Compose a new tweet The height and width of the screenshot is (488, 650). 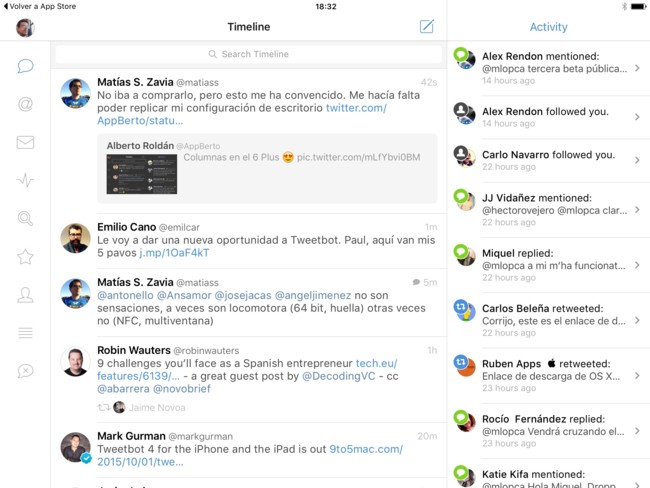point(427,26)
